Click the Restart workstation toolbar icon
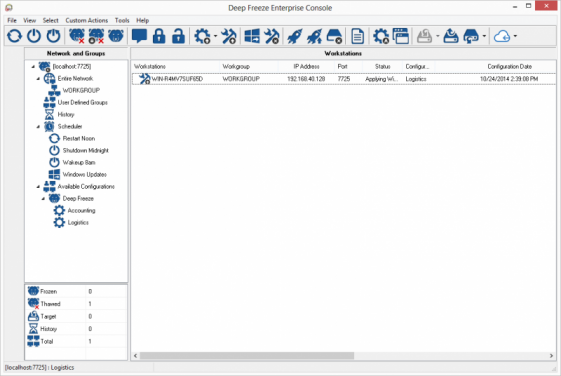 14,36
